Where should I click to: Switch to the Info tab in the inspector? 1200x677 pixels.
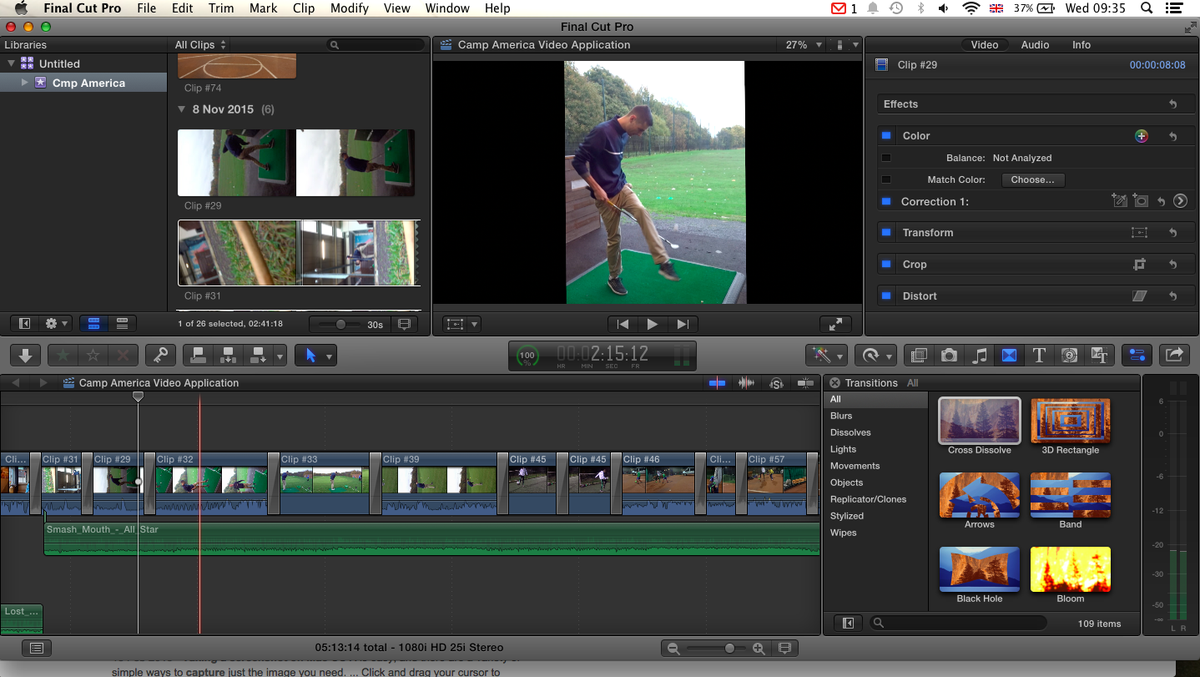click(1081, 44)
